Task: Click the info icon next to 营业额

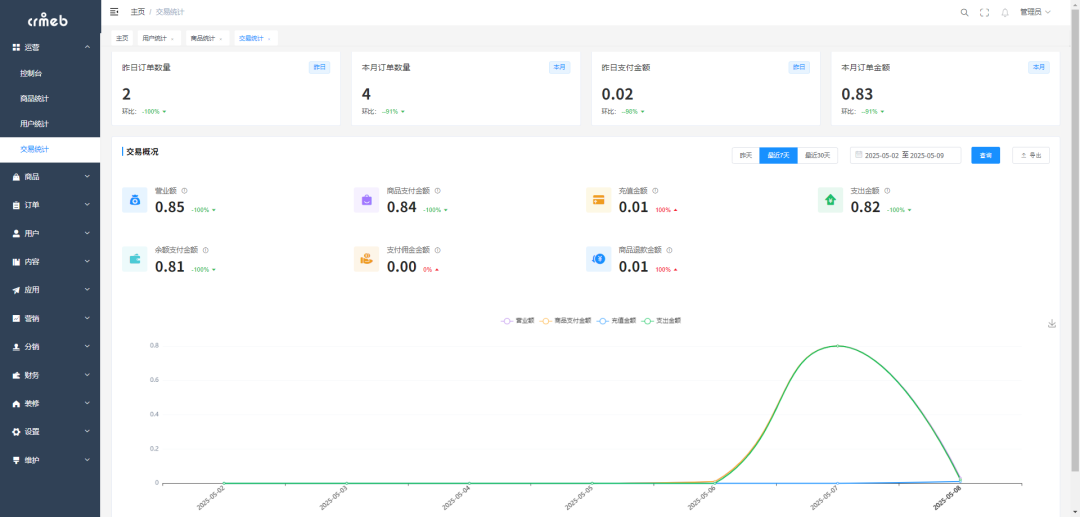Action: pyautogui.click(x=185, y=190)
